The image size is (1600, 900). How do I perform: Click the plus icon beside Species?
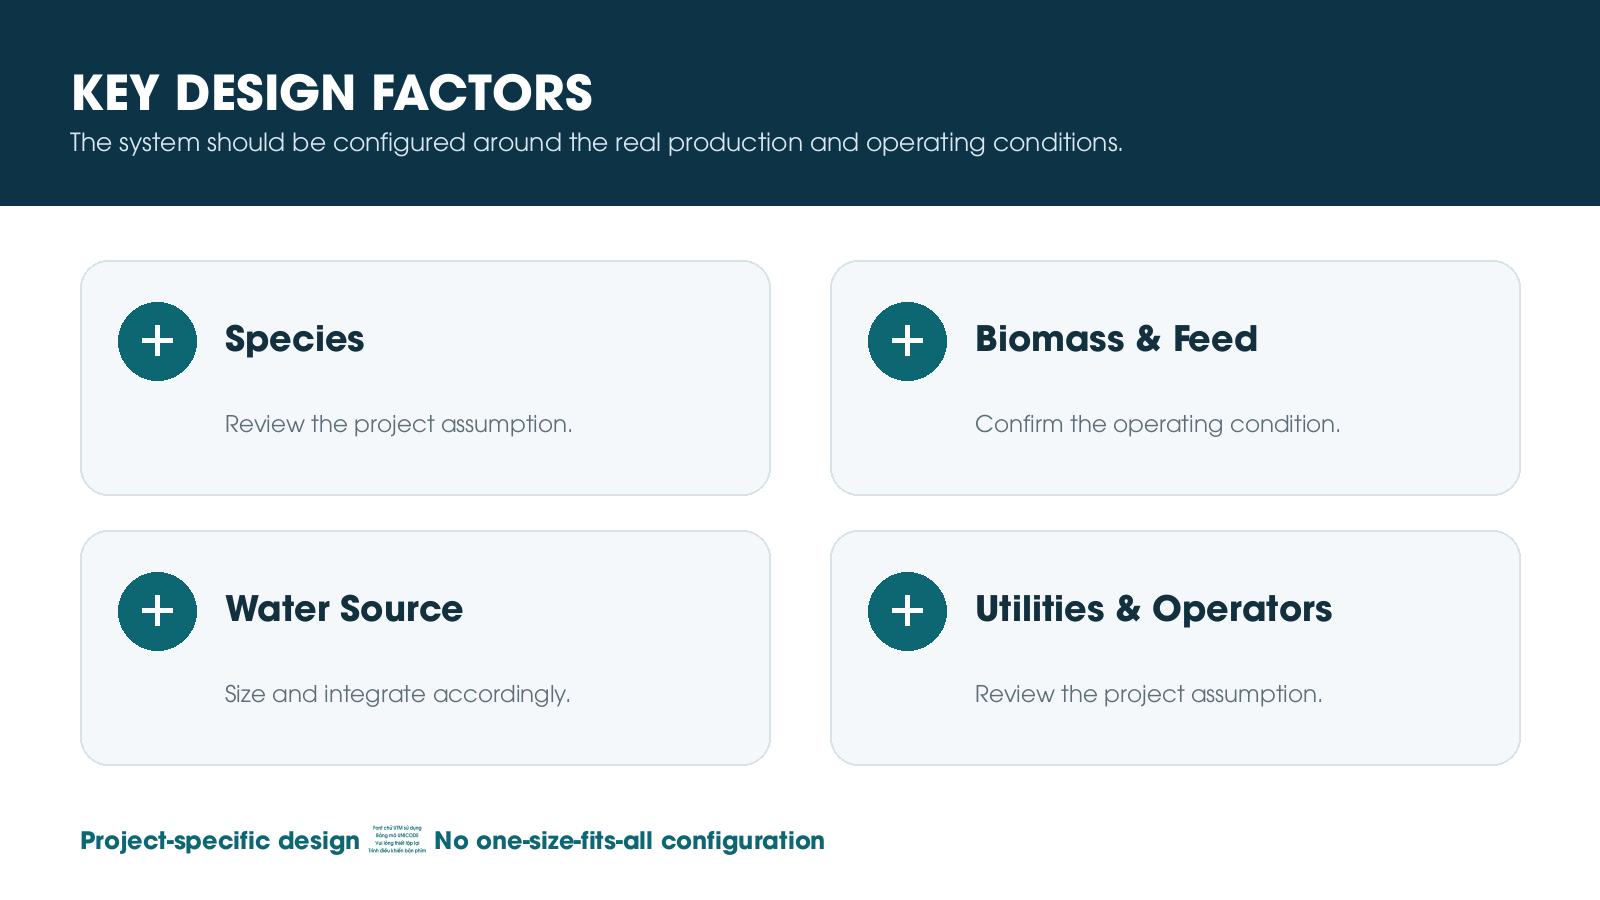point(157,341)
